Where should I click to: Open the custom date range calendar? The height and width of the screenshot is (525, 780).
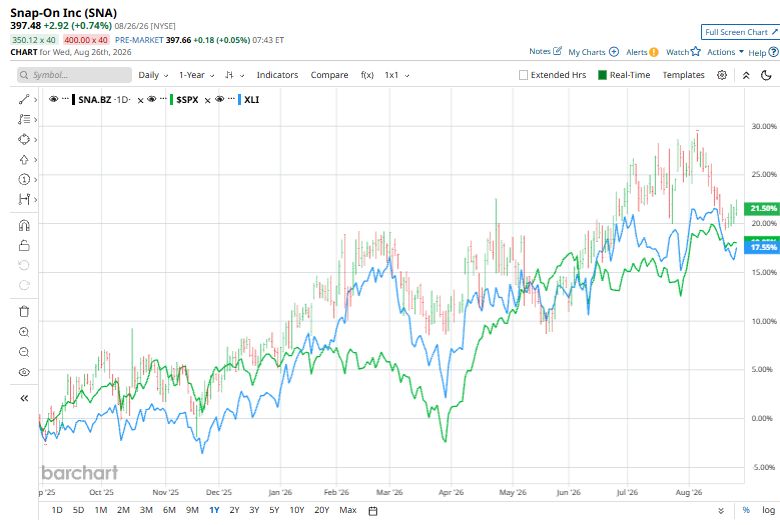[x=373, y=511]
